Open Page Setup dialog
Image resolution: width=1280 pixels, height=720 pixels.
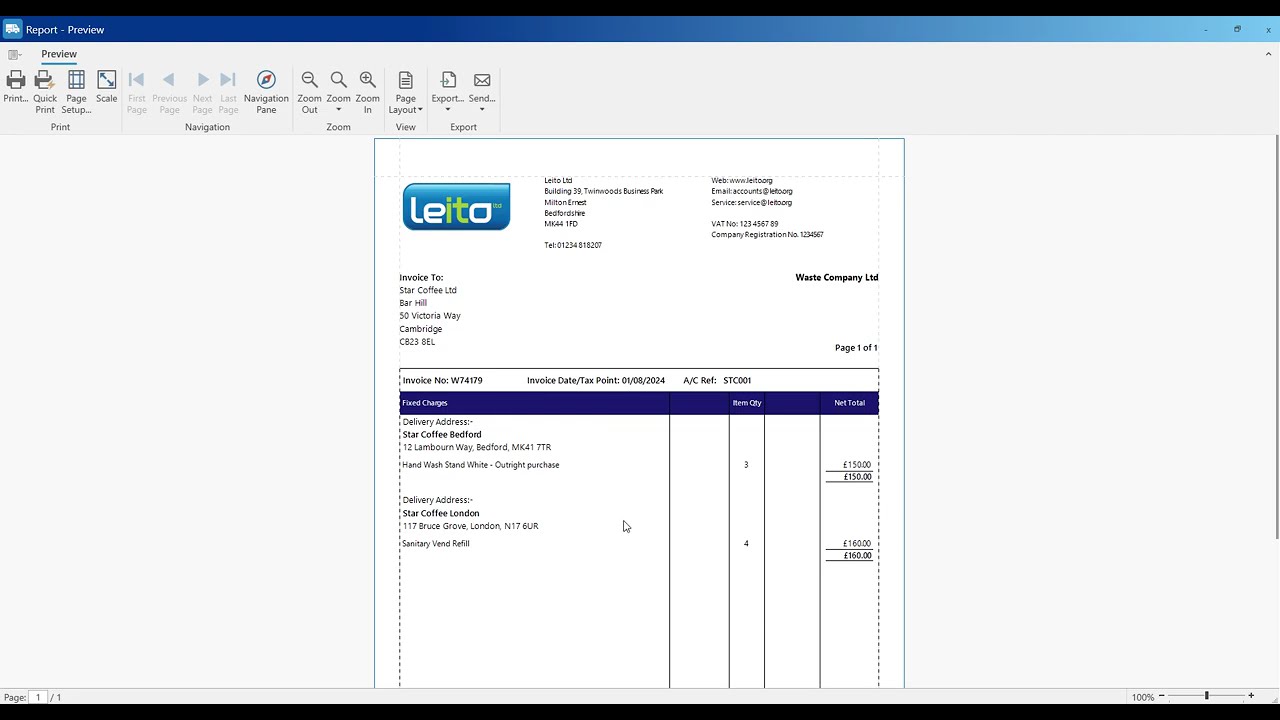pyautogui.click(x=76, y=92)
